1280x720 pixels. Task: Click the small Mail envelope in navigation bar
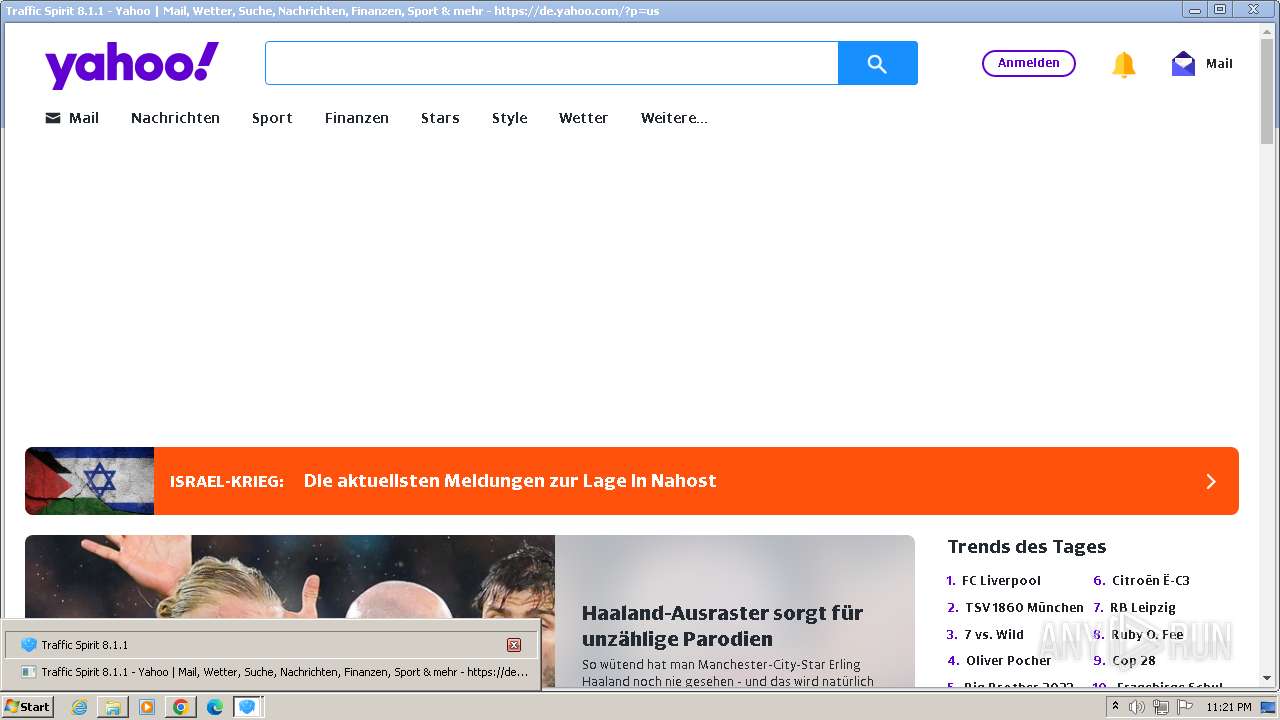[x=53, y=118]
